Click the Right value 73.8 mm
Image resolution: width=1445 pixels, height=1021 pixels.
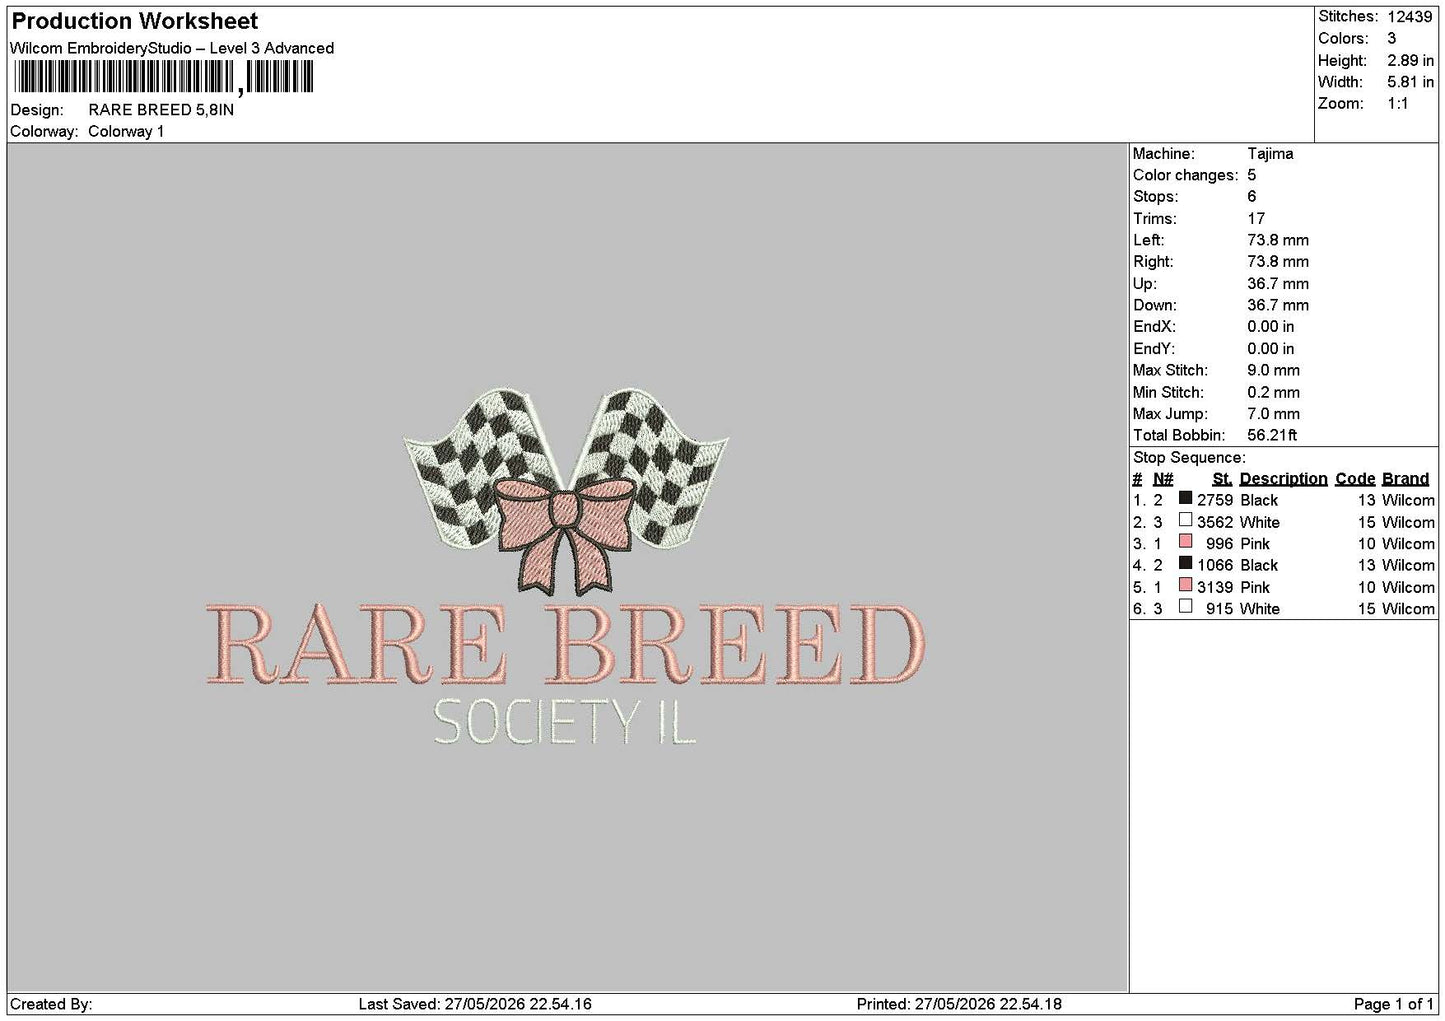pyautogui.click(x=1278, y=261)
